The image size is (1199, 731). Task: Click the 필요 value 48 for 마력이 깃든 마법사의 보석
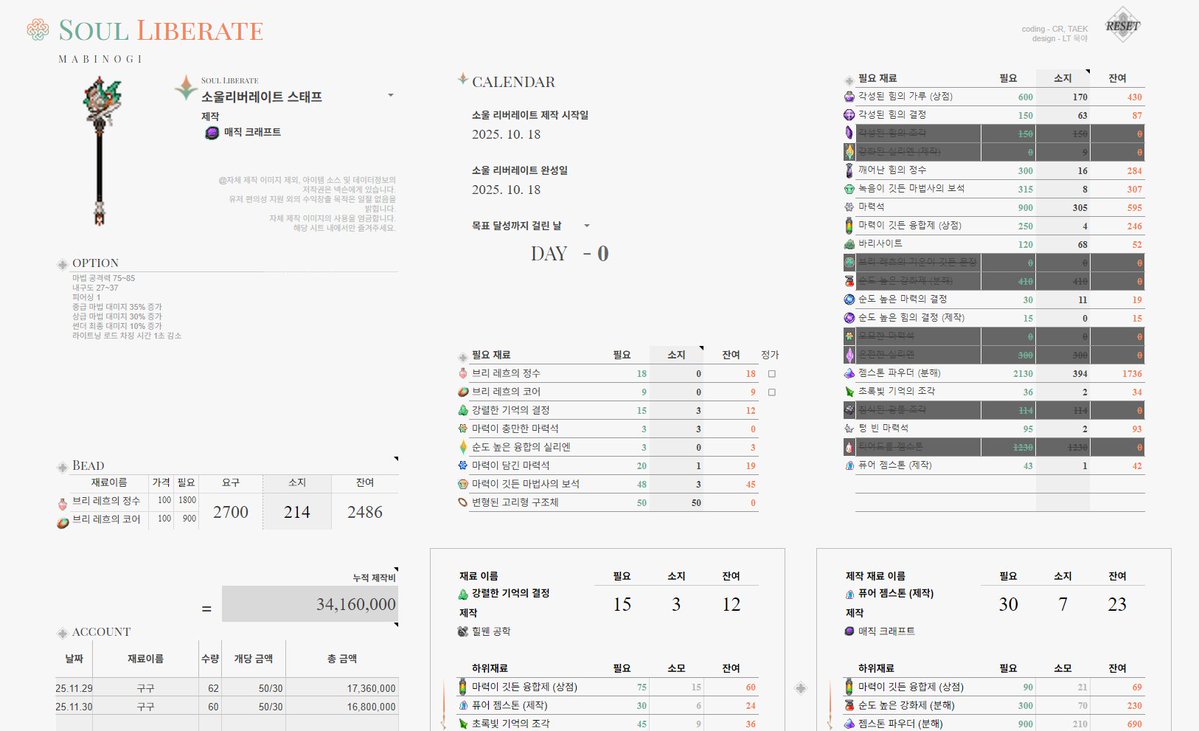642,485
